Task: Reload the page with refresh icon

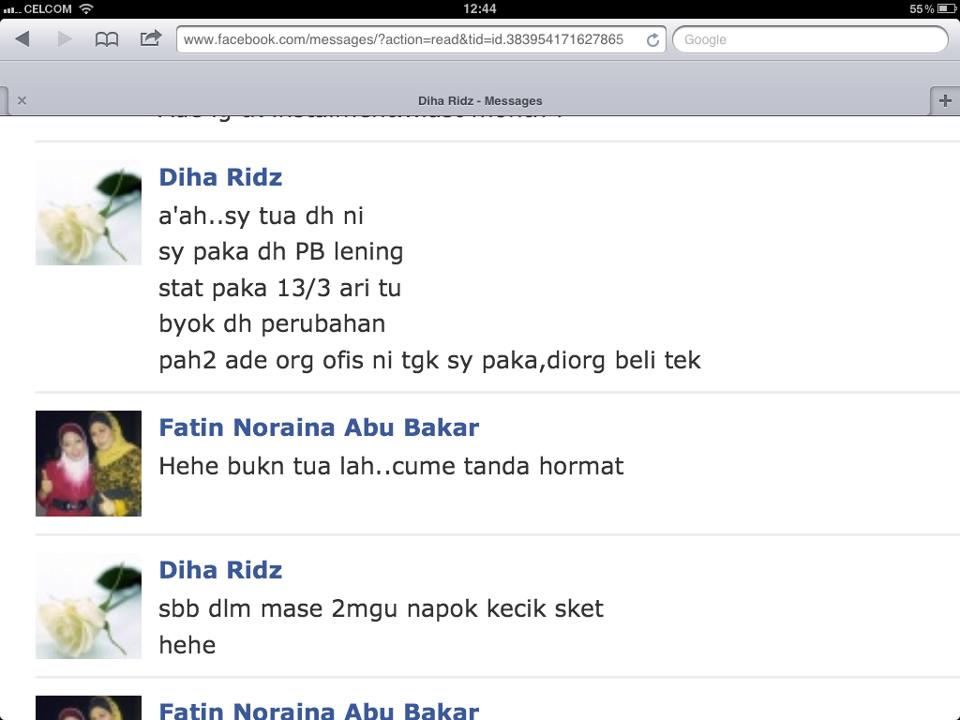Action: point(653,40)
